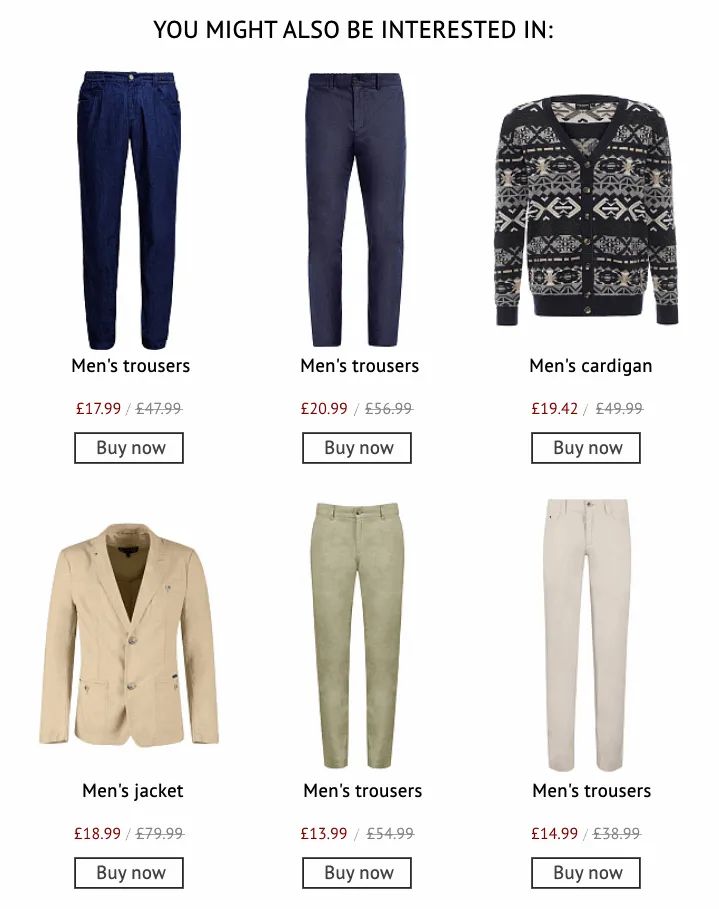The height and width of the screenshot is (909, 719).
Task: Select the Men's cardigan title link
Action: click(x=590, y=366)
